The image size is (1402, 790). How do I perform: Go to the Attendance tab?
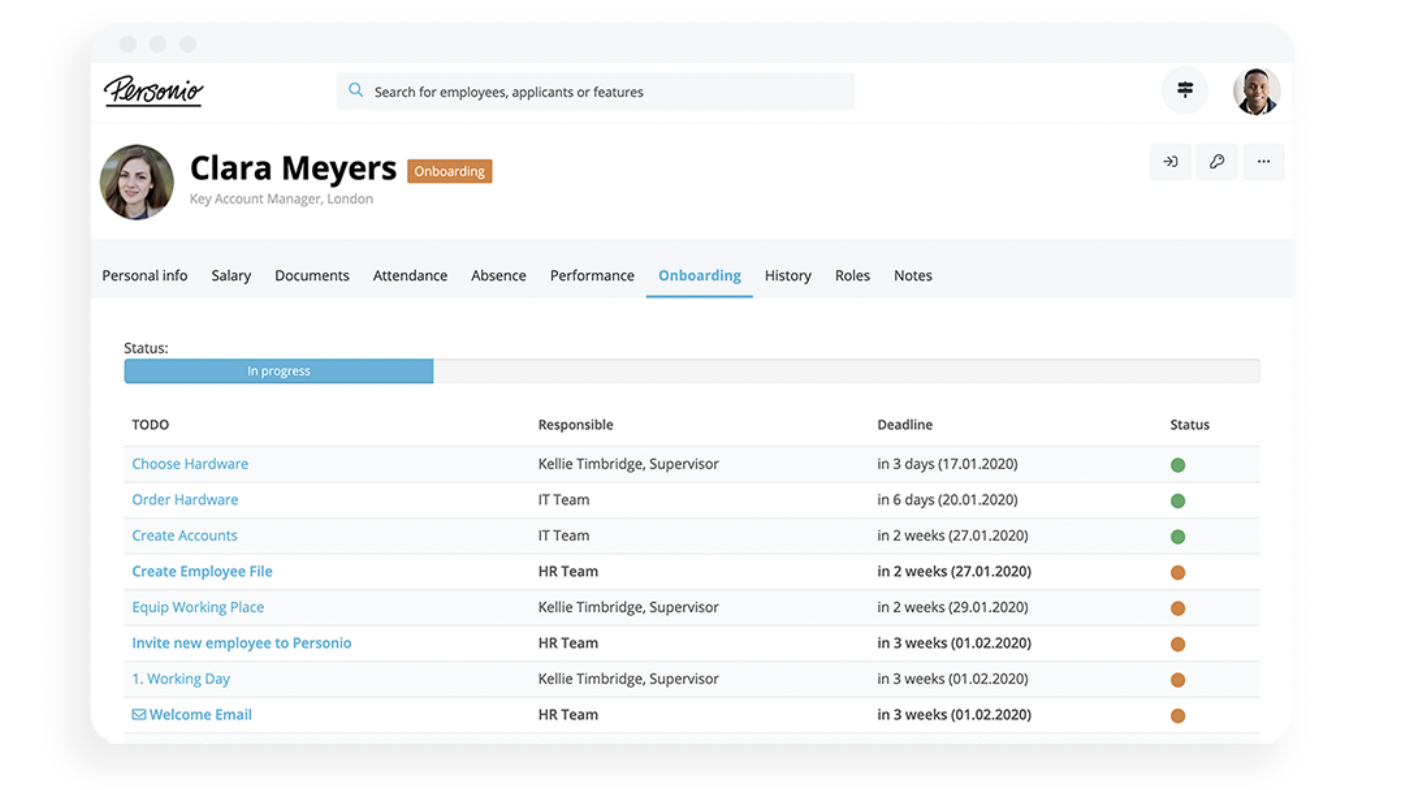[410, 276]
